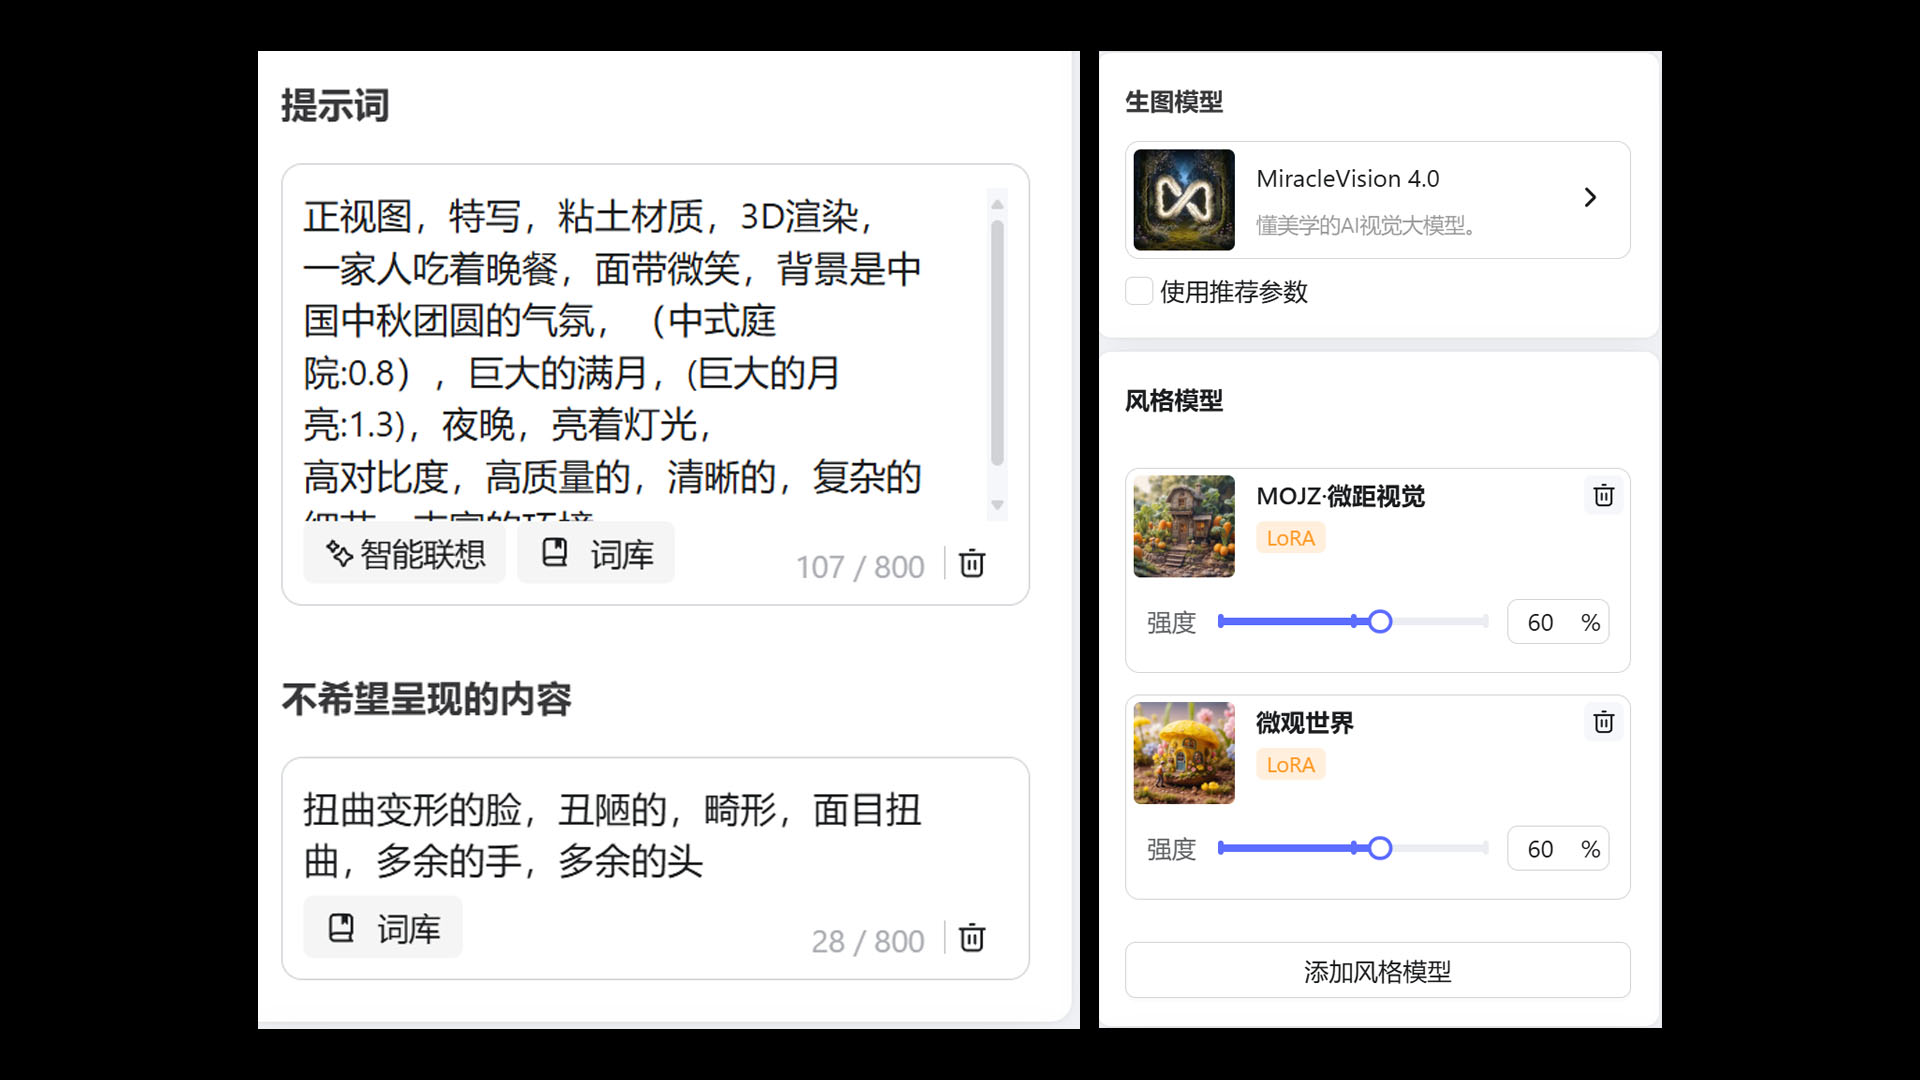Click the LoRA tag on 微观世界
This screenshot has width=1920, height=1080.
[1290, 764]
